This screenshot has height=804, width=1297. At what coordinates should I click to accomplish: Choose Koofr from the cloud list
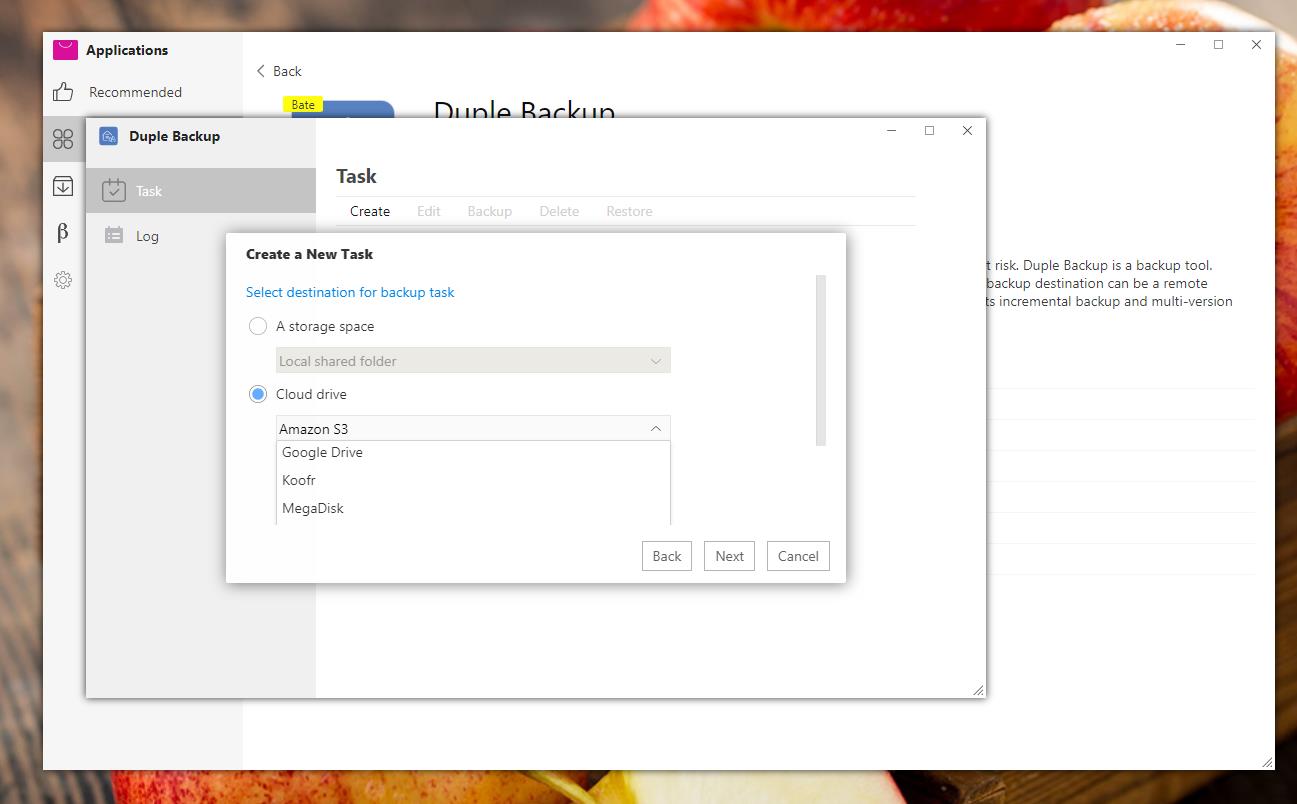click(299, 480)
